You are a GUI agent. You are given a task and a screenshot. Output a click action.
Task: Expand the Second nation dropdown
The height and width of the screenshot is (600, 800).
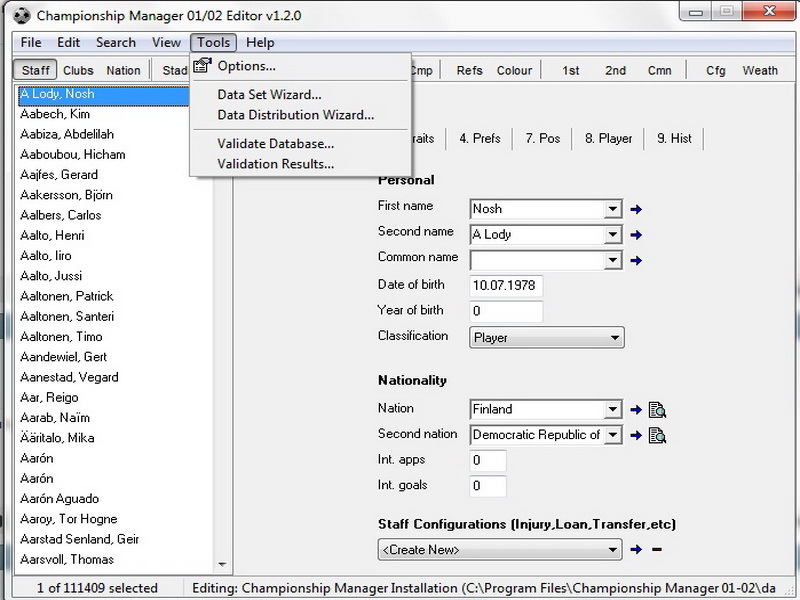tap(612, 435)
